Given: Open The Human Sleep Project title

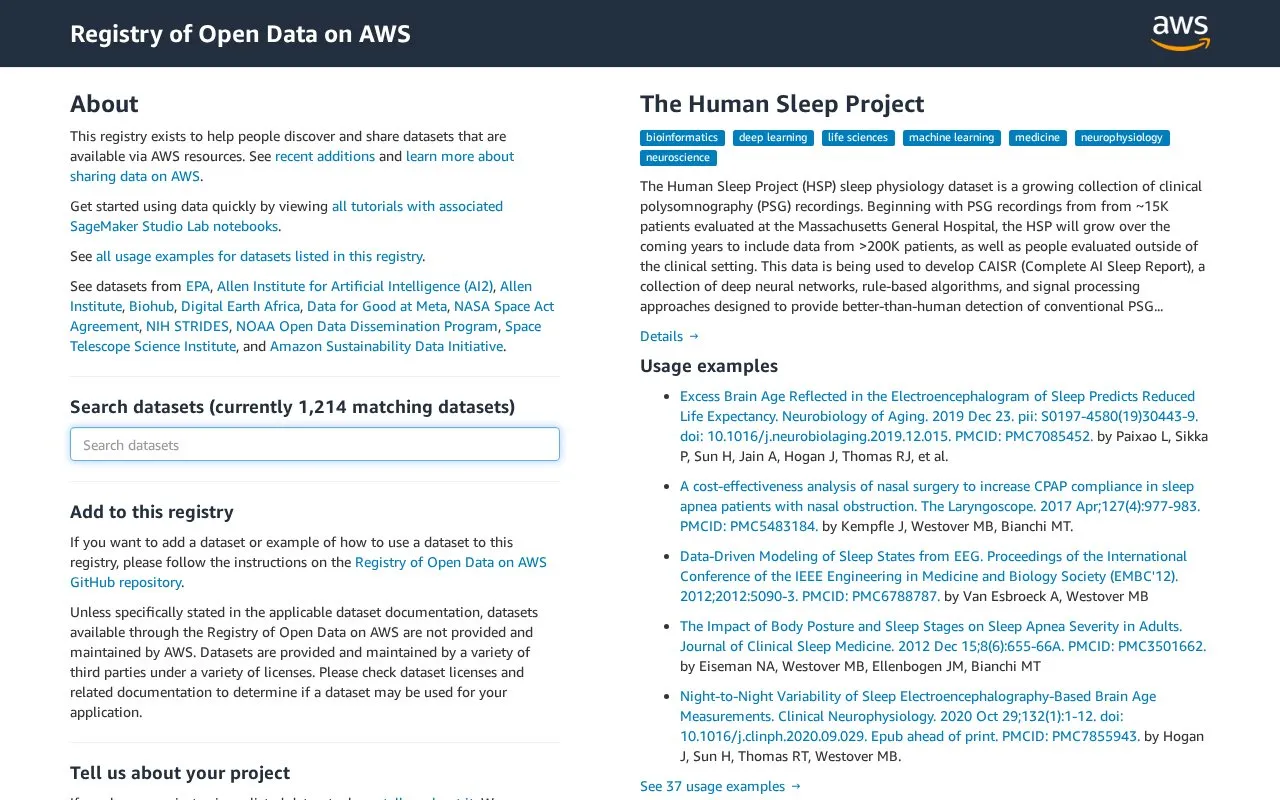Looking at the screenshot, I should (782, 104).
